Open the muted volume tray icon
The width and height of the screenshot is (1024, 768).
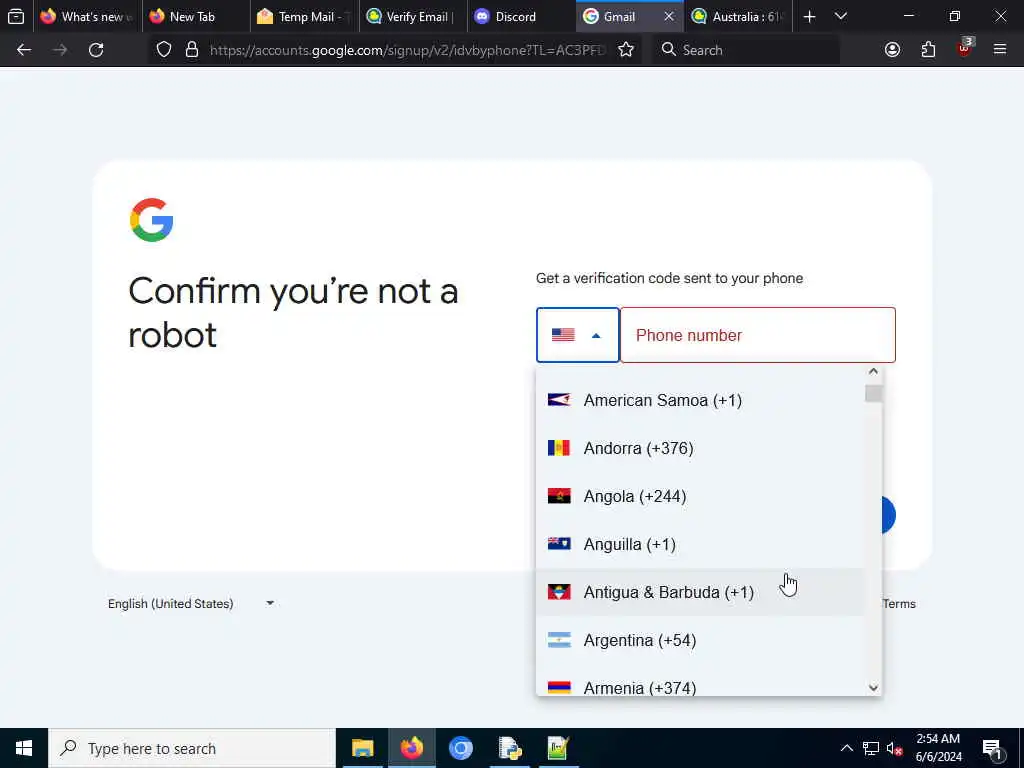pyautogui.click(x=894, y=748)
